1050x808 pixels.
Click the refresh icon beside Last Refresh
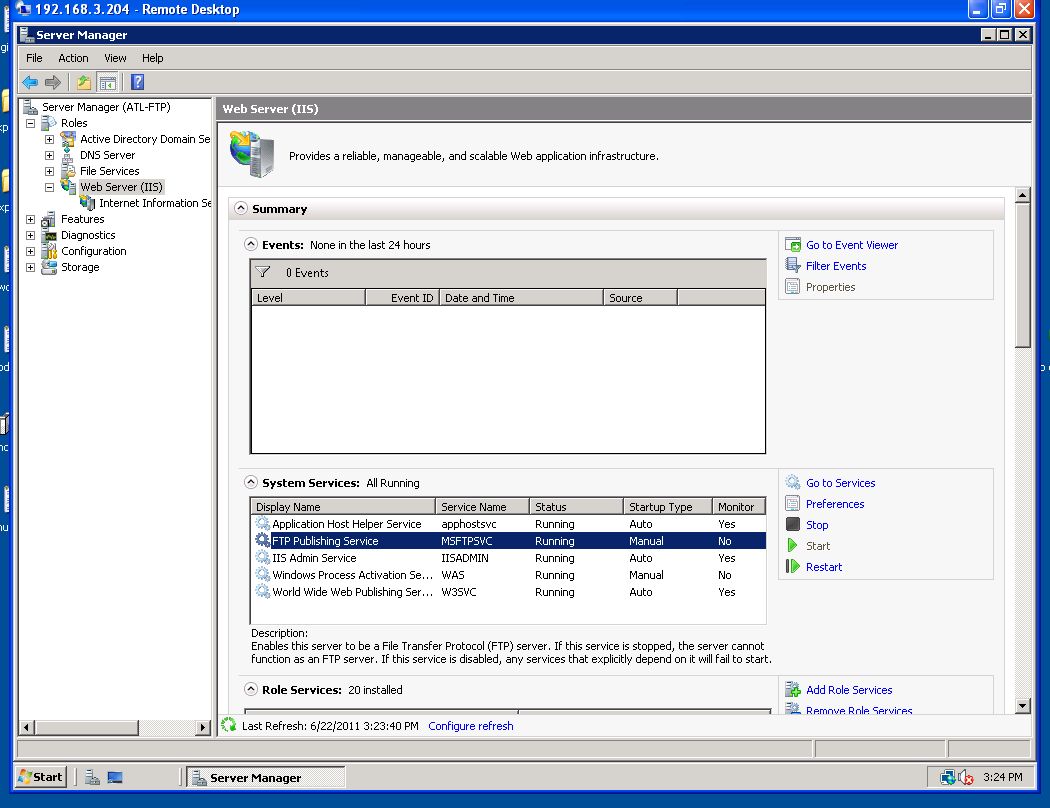coord(229,725)
